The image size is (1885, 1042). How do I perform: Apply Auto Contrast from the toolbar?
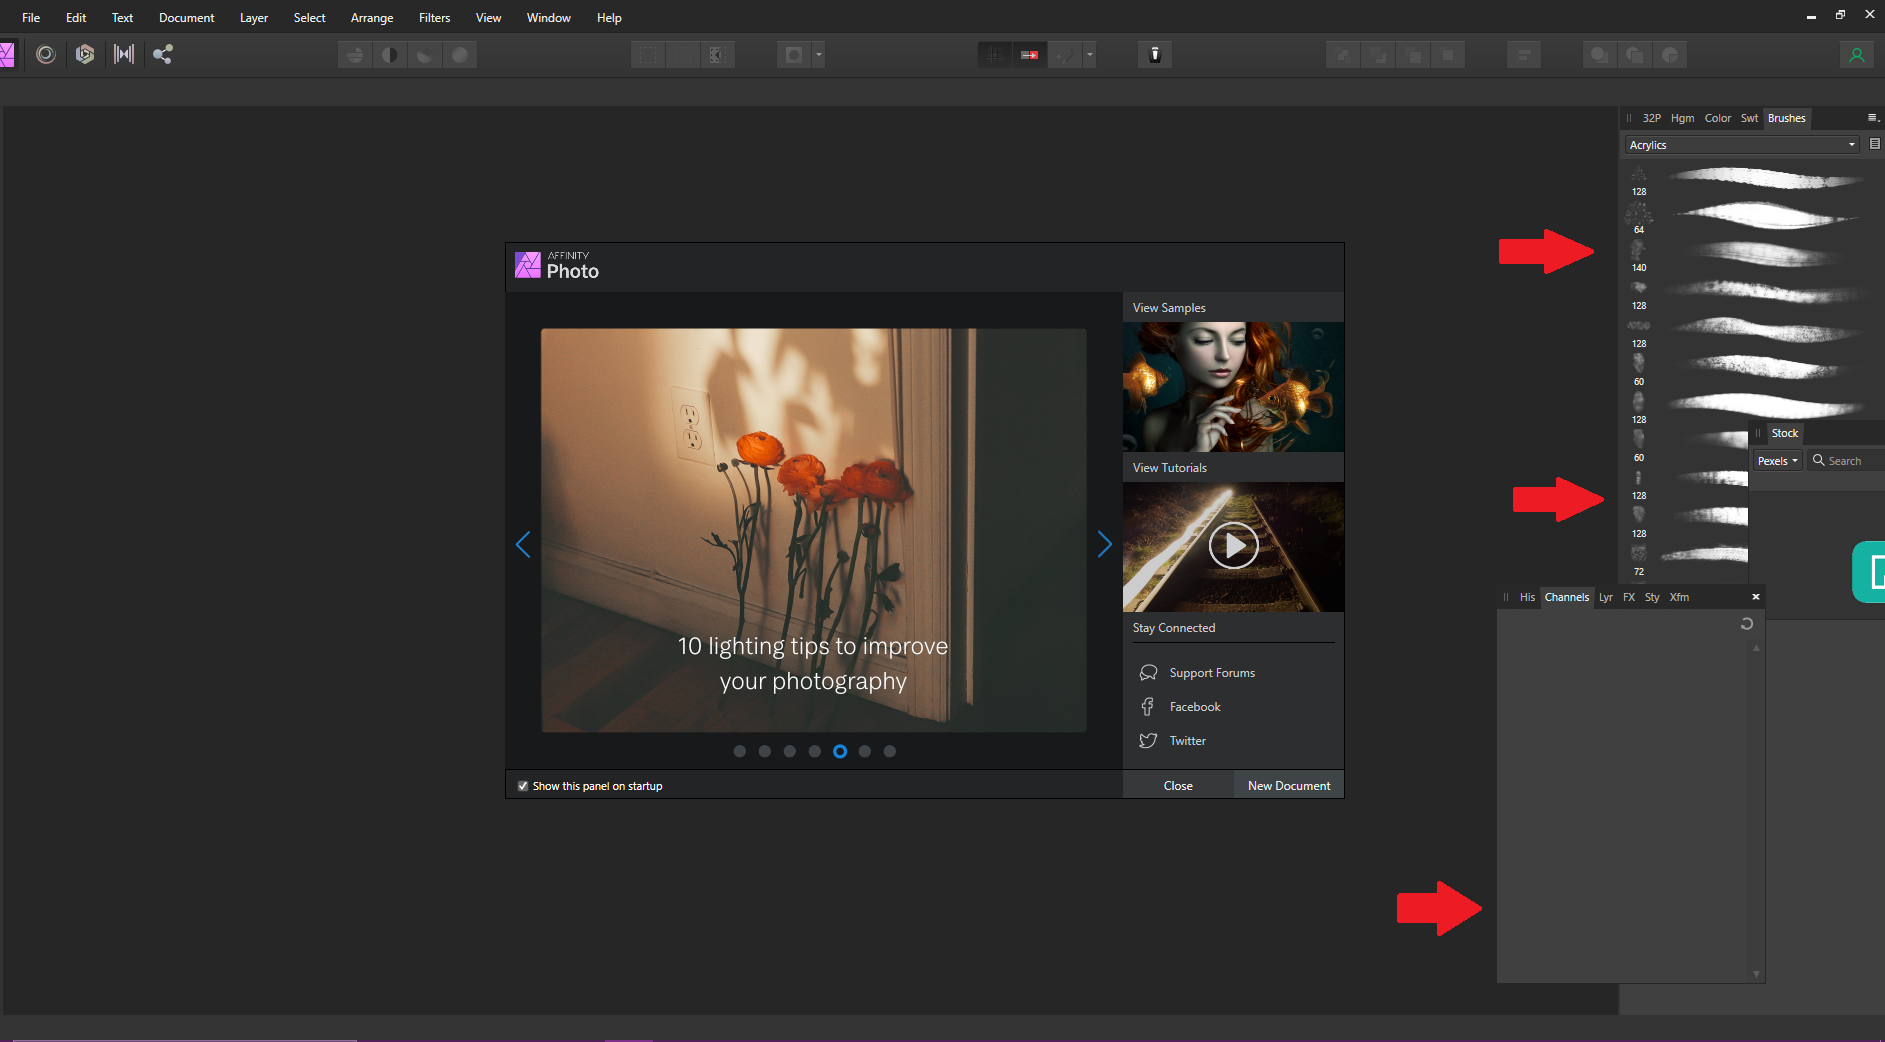pyautogui.click(x=390, y=54)
